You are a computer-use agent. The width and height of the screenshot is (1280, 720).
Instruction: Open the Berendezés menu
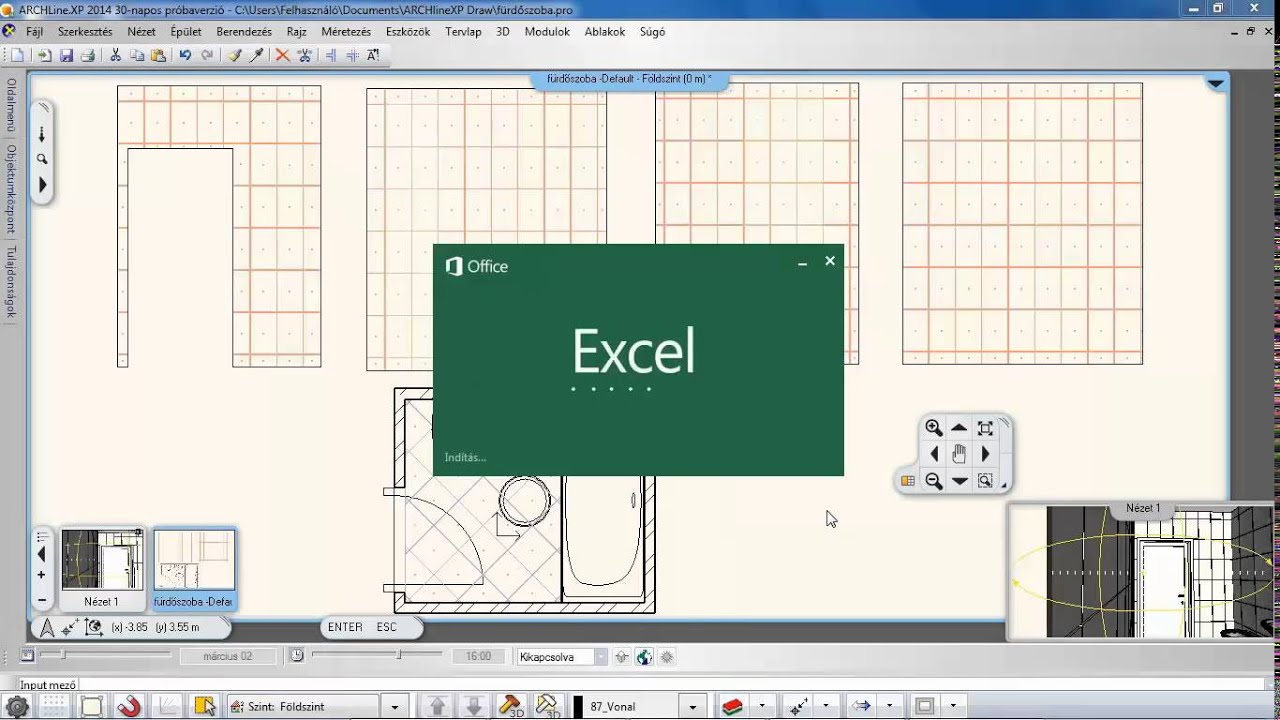(244, 31)
